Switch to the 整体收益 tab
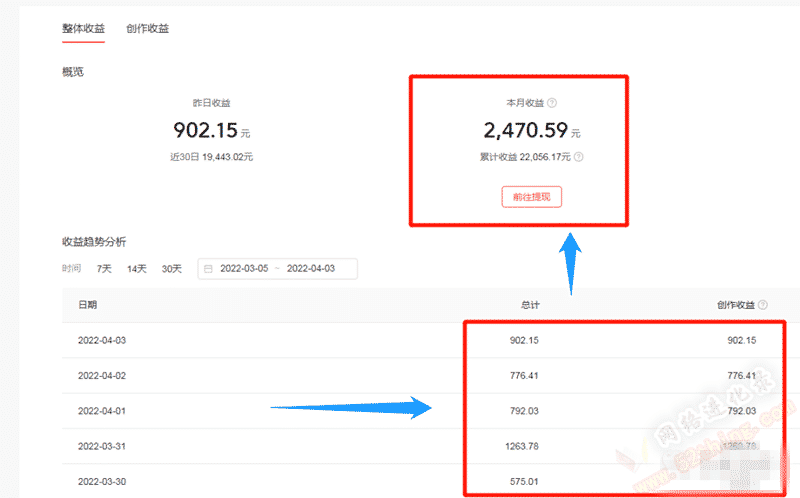 click(83, 29)
